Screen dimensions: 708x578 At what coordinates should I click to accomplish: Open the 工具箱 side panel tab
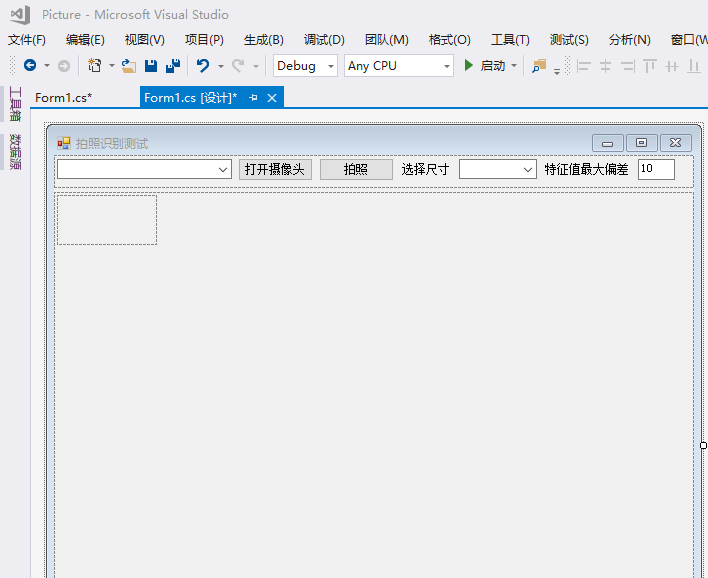14,104
